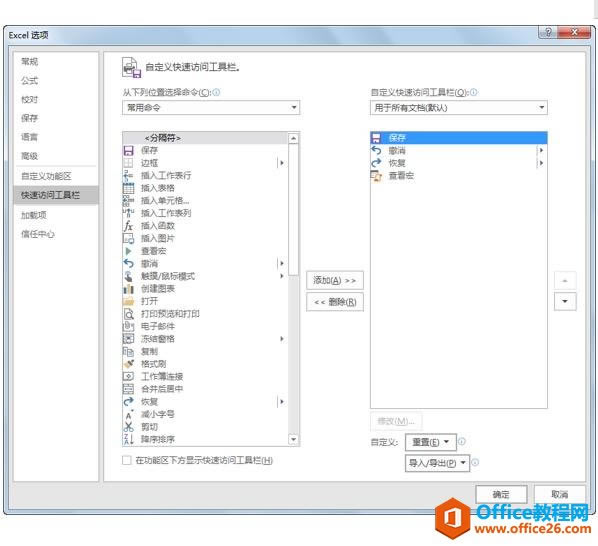Viewport: 598px width, 546px height.
Task: Open the 用于所有文档(默认) dropdown
Action: (x=459, y=108)
